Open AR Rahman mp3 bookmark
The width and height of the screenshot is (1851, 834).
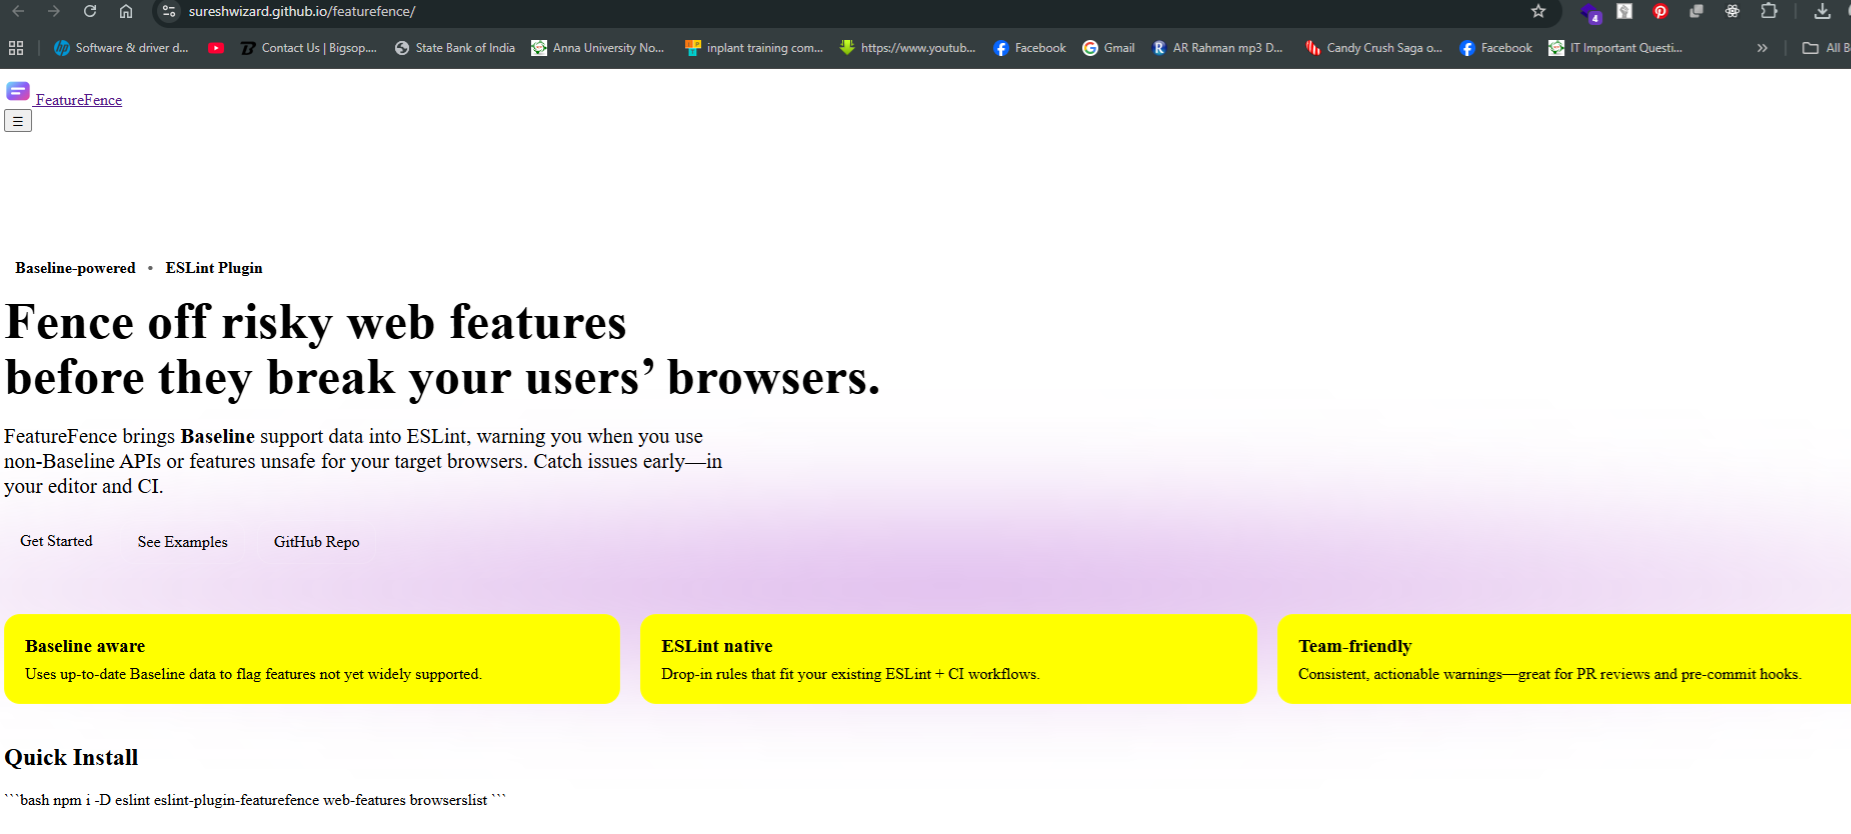click(1217, 48)
